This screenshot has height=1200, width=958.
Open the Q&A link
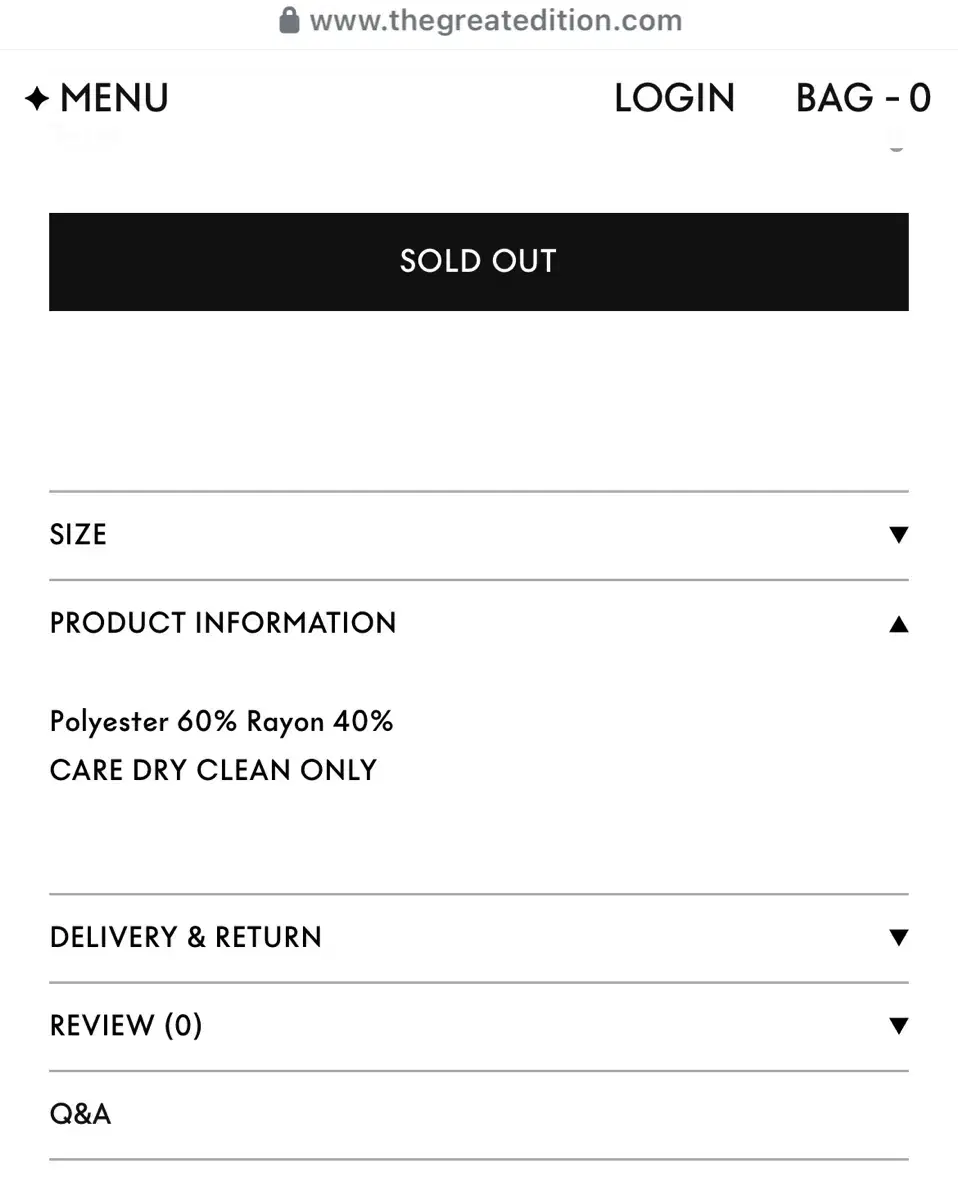point(80,1113)
